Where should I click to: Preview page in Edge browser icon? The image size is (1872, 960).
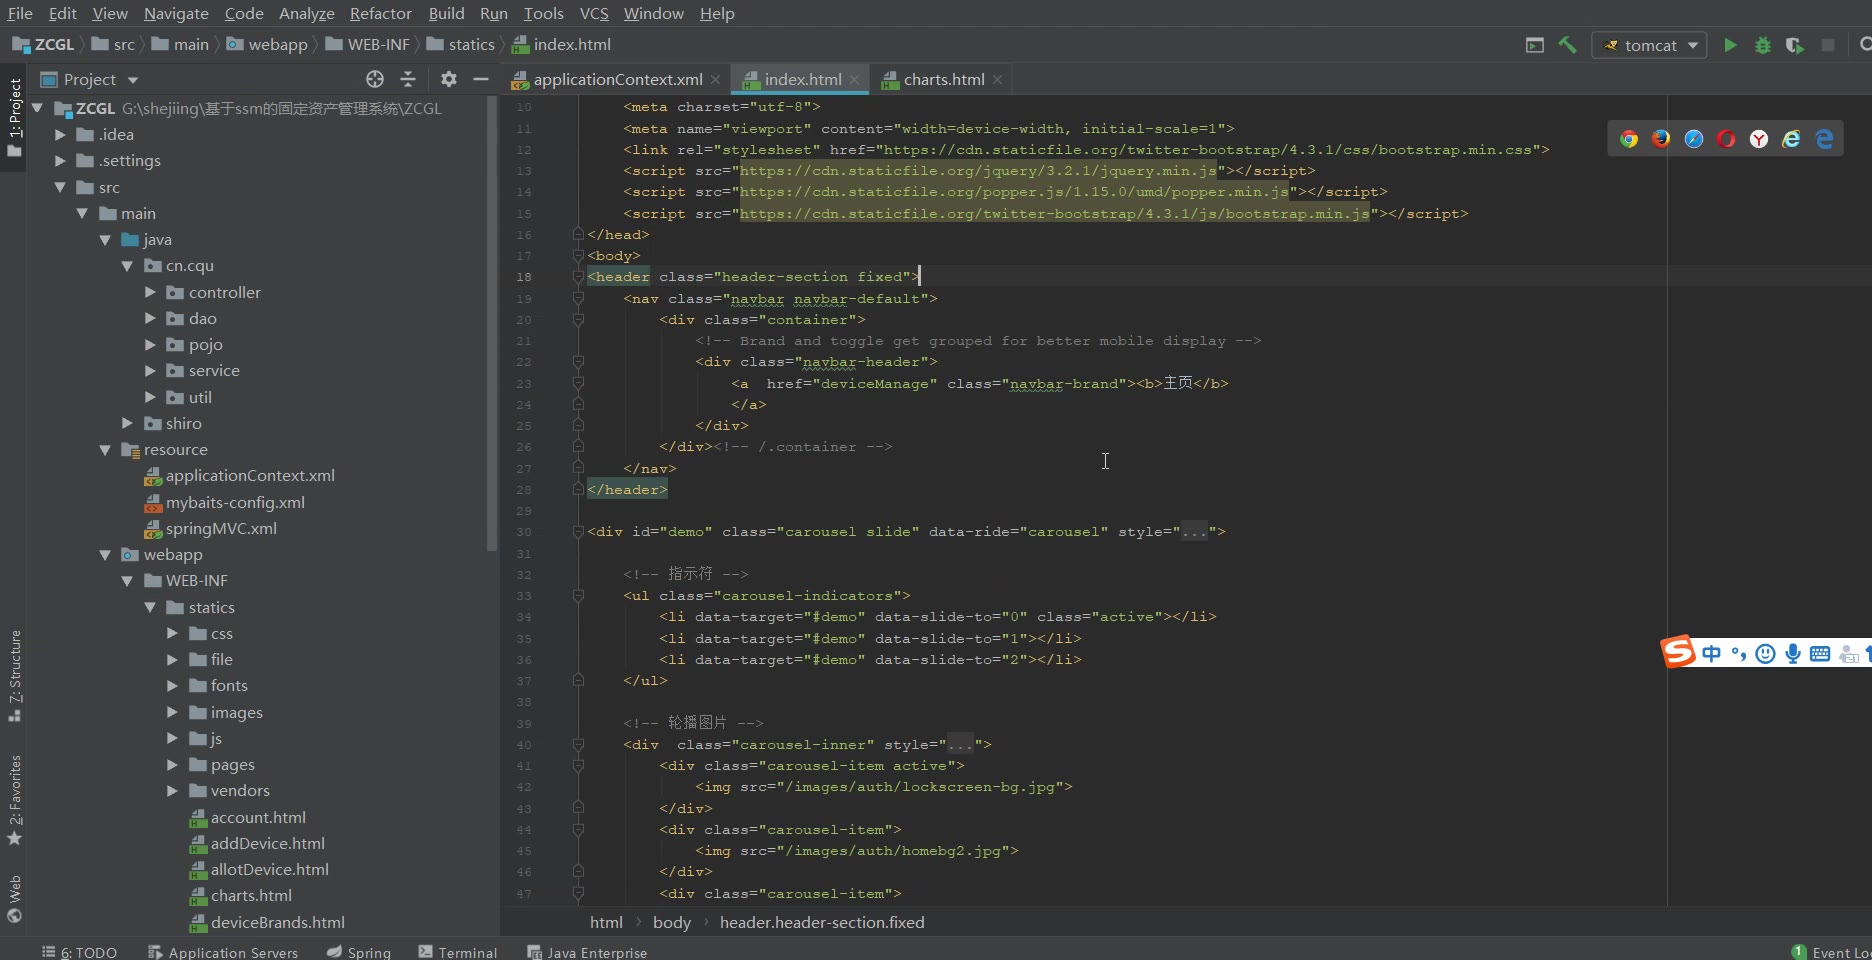[1824, 139]
